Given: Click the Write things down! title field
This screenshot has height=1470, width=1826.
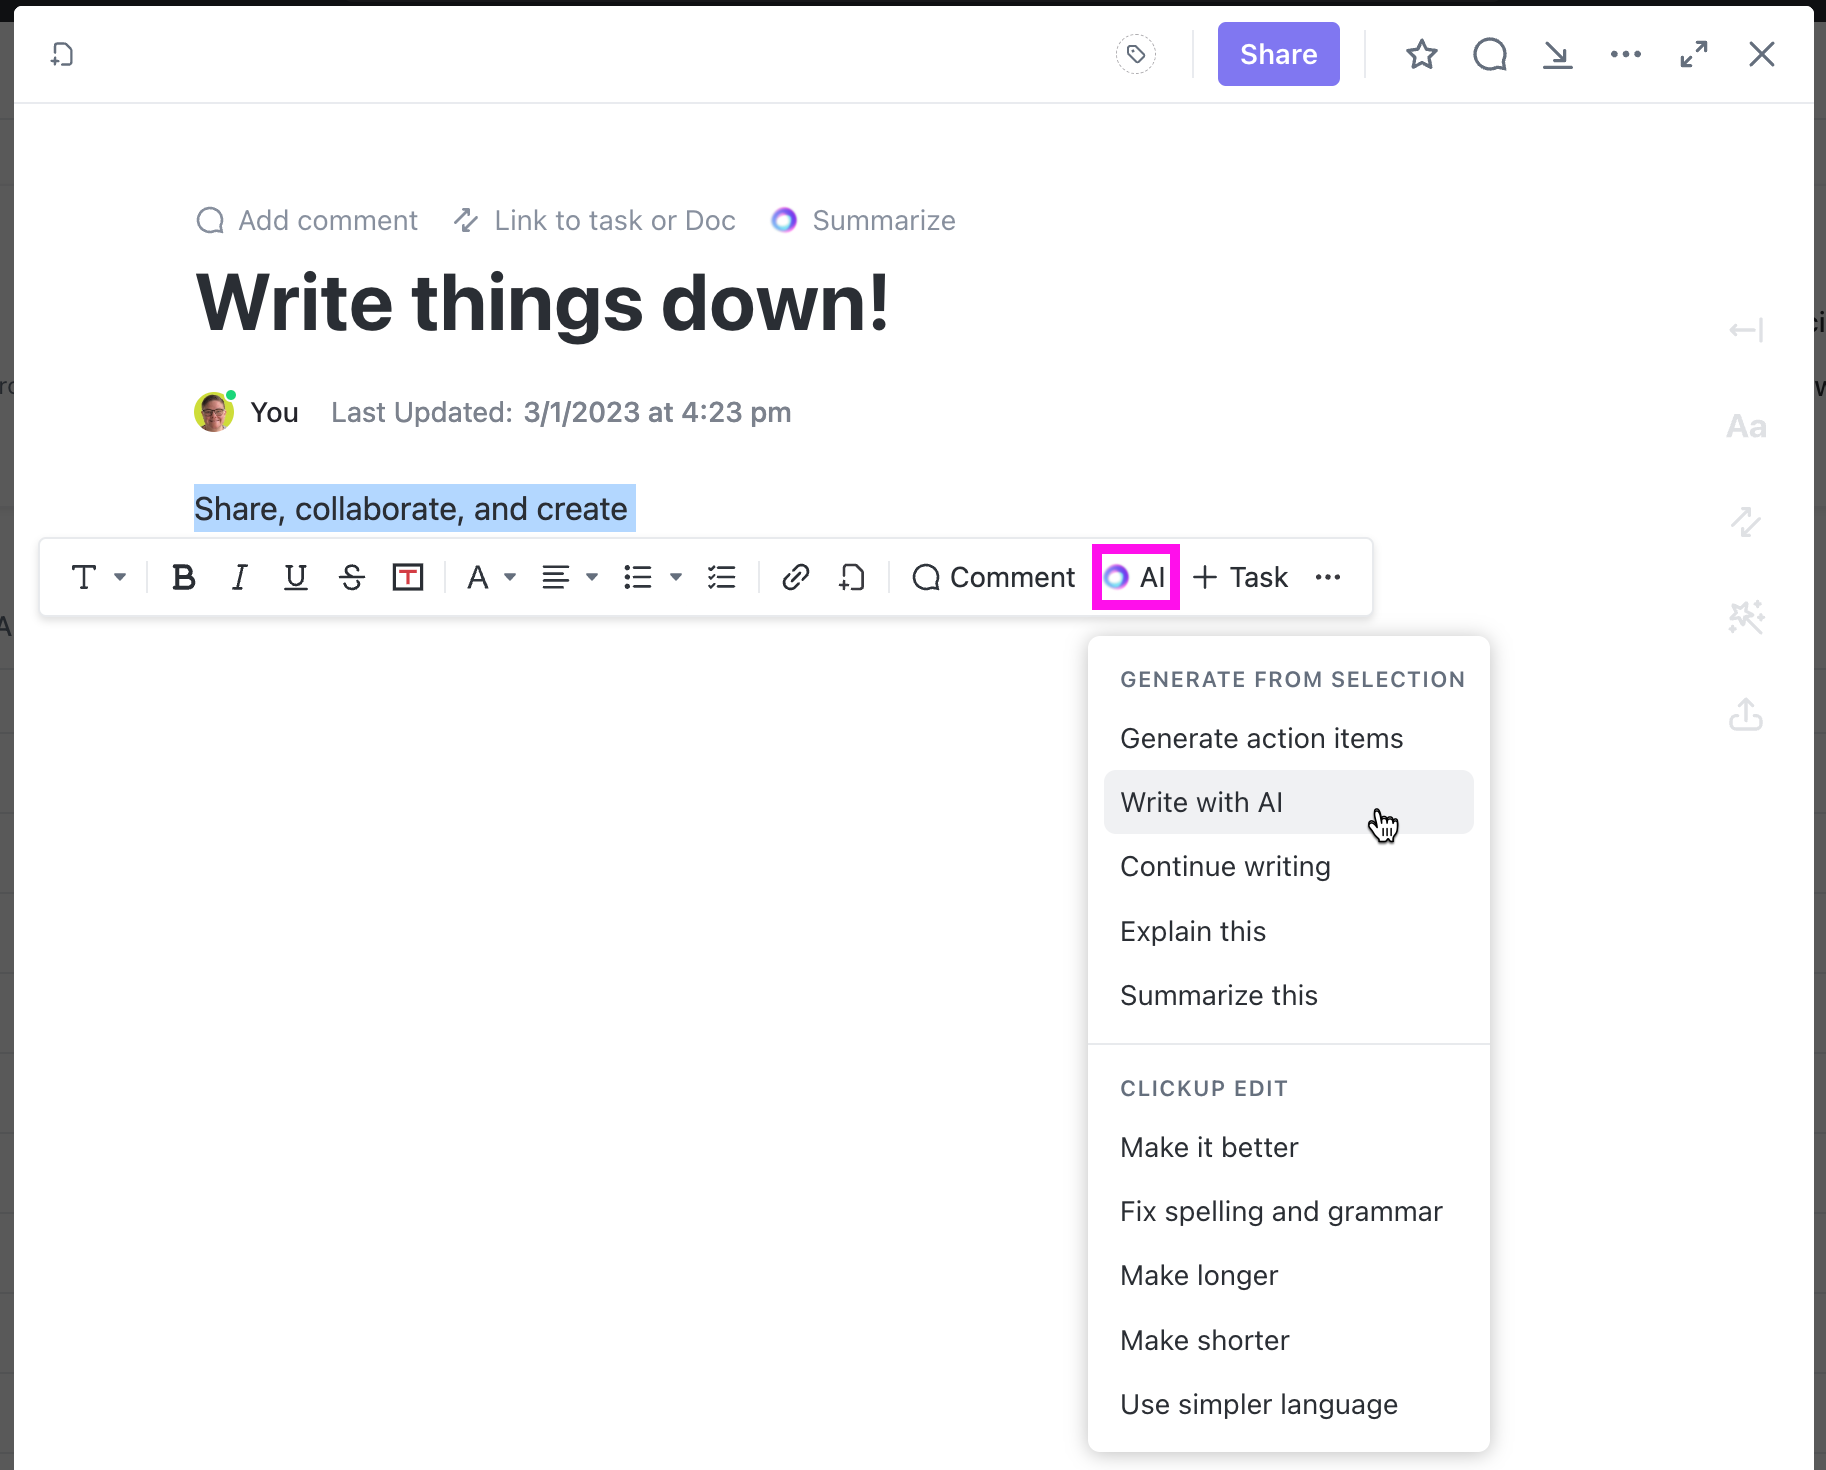Looking at the screenshot, I should 542,304.
